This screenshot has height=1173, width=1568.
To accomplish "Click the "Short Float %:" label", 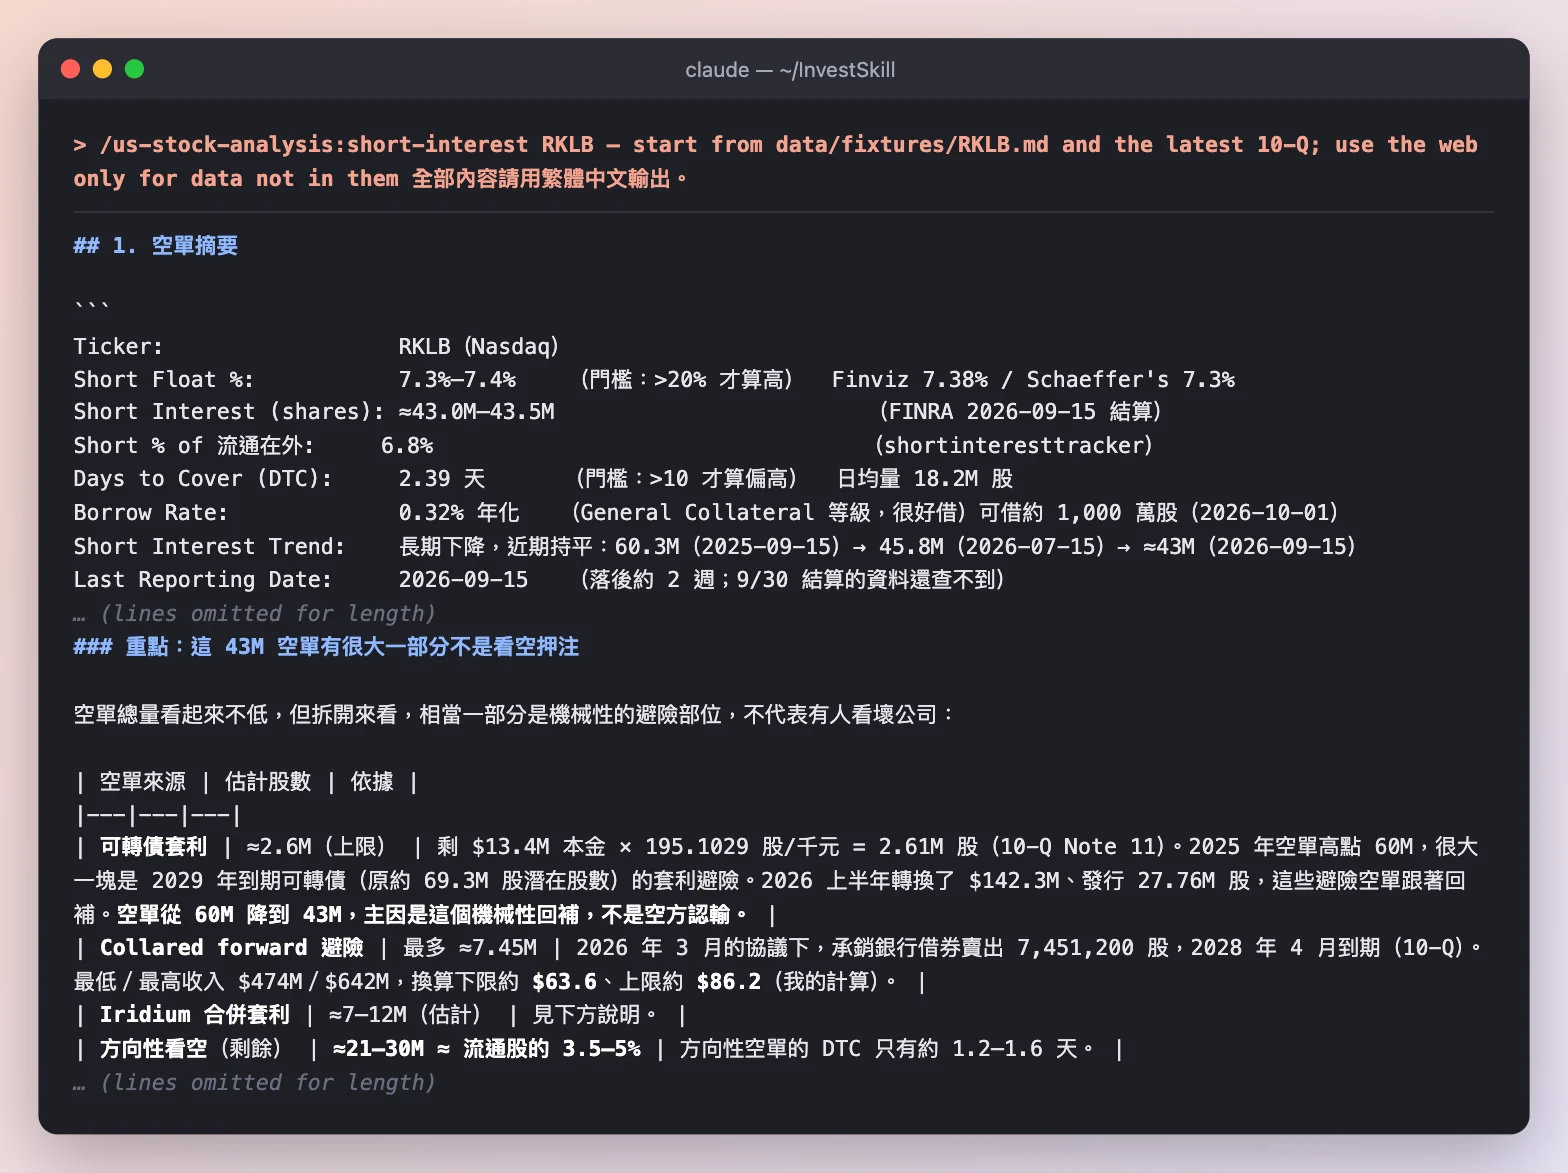I will coord(163,380).
